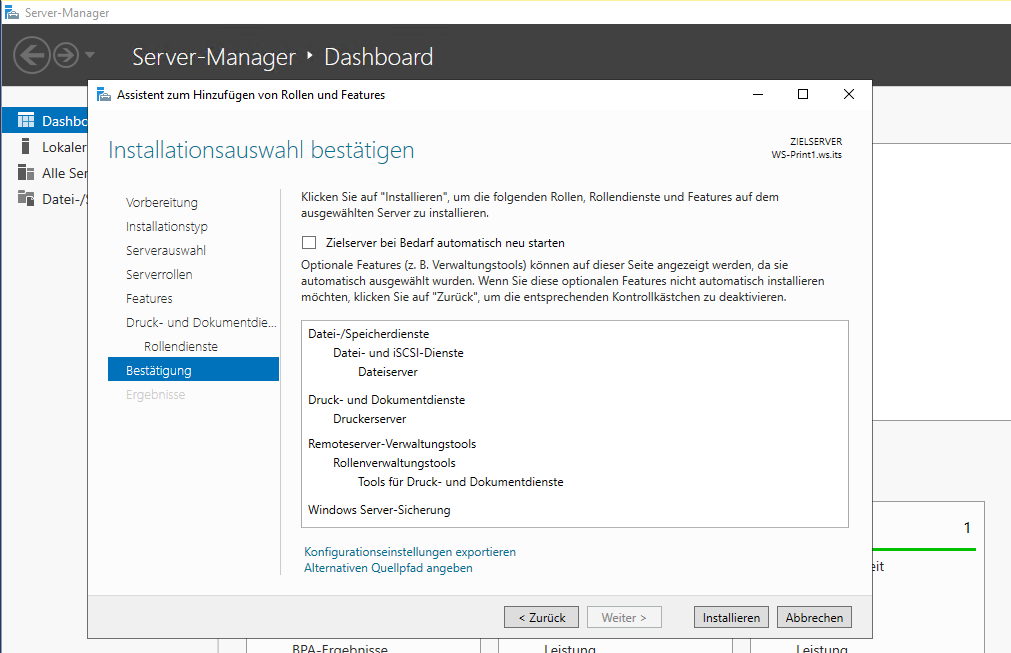Go to the Serverauswahl wizard step
The height and width of the screenshot is (653, 1011).
[x=166, y=250]
